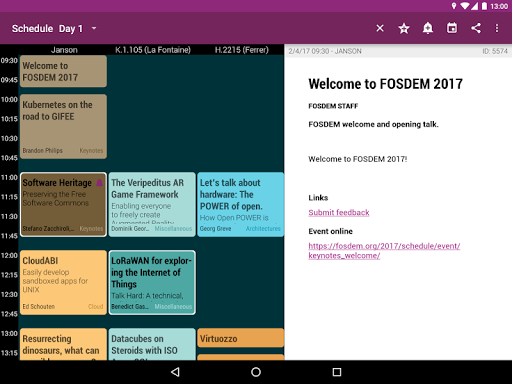Image resolution: width=512 pixels, height=384 pixels.
Task: Toggle the favorite star icon
Action: point(404,28)
